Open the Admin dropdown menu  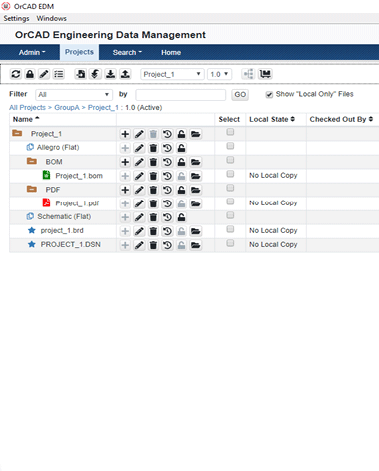[32, 52]
